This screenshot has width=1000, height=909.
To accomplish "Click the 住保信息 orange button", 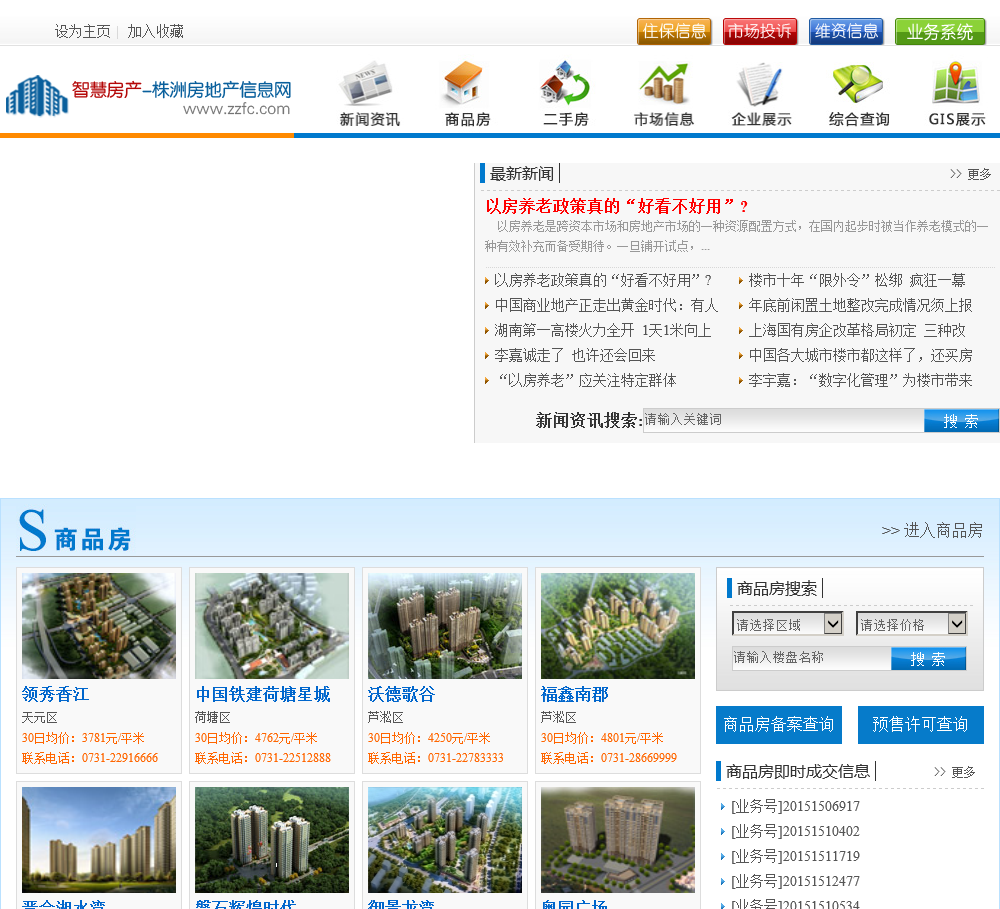I will [674, 31].
